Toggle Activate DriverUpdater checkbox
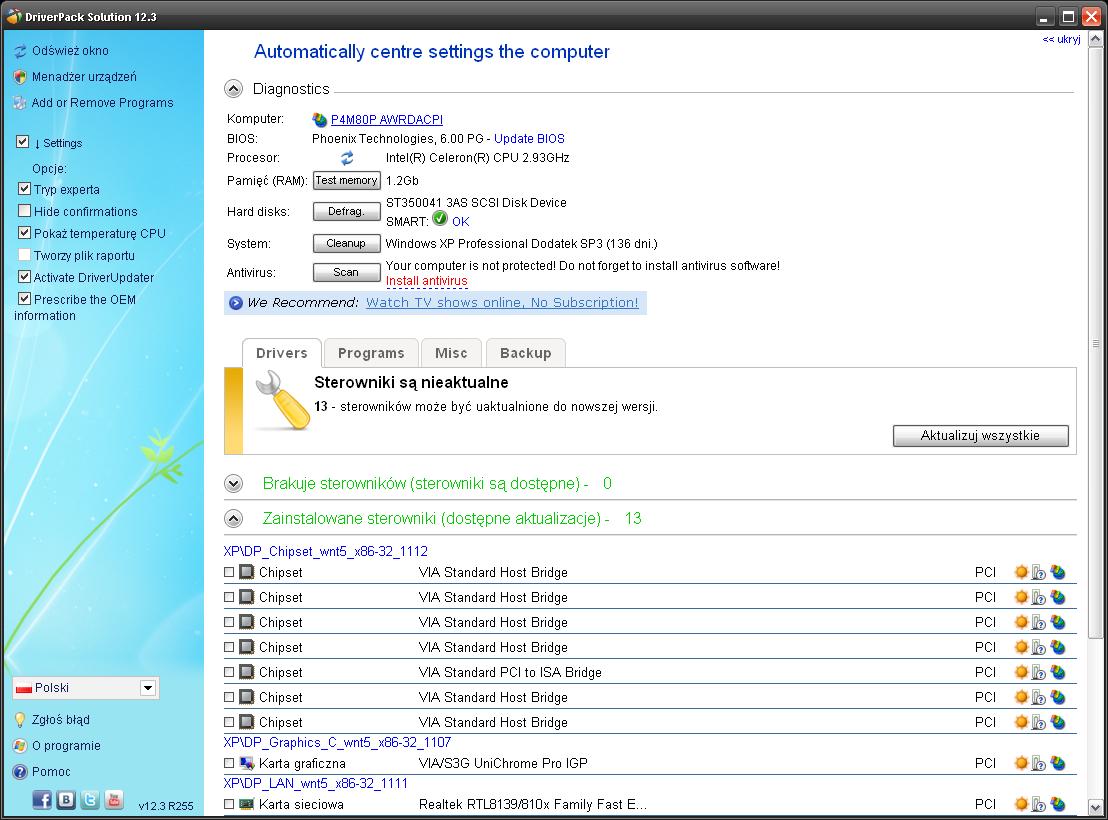1108x820 pixels. tap(25, 277)
